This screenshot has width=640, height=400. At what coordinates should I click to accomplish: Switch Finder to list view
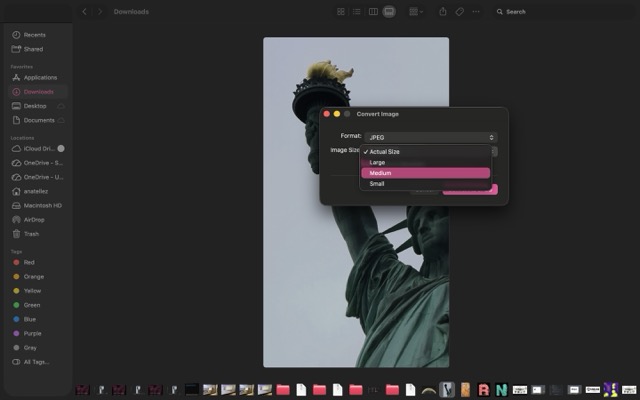357,12
